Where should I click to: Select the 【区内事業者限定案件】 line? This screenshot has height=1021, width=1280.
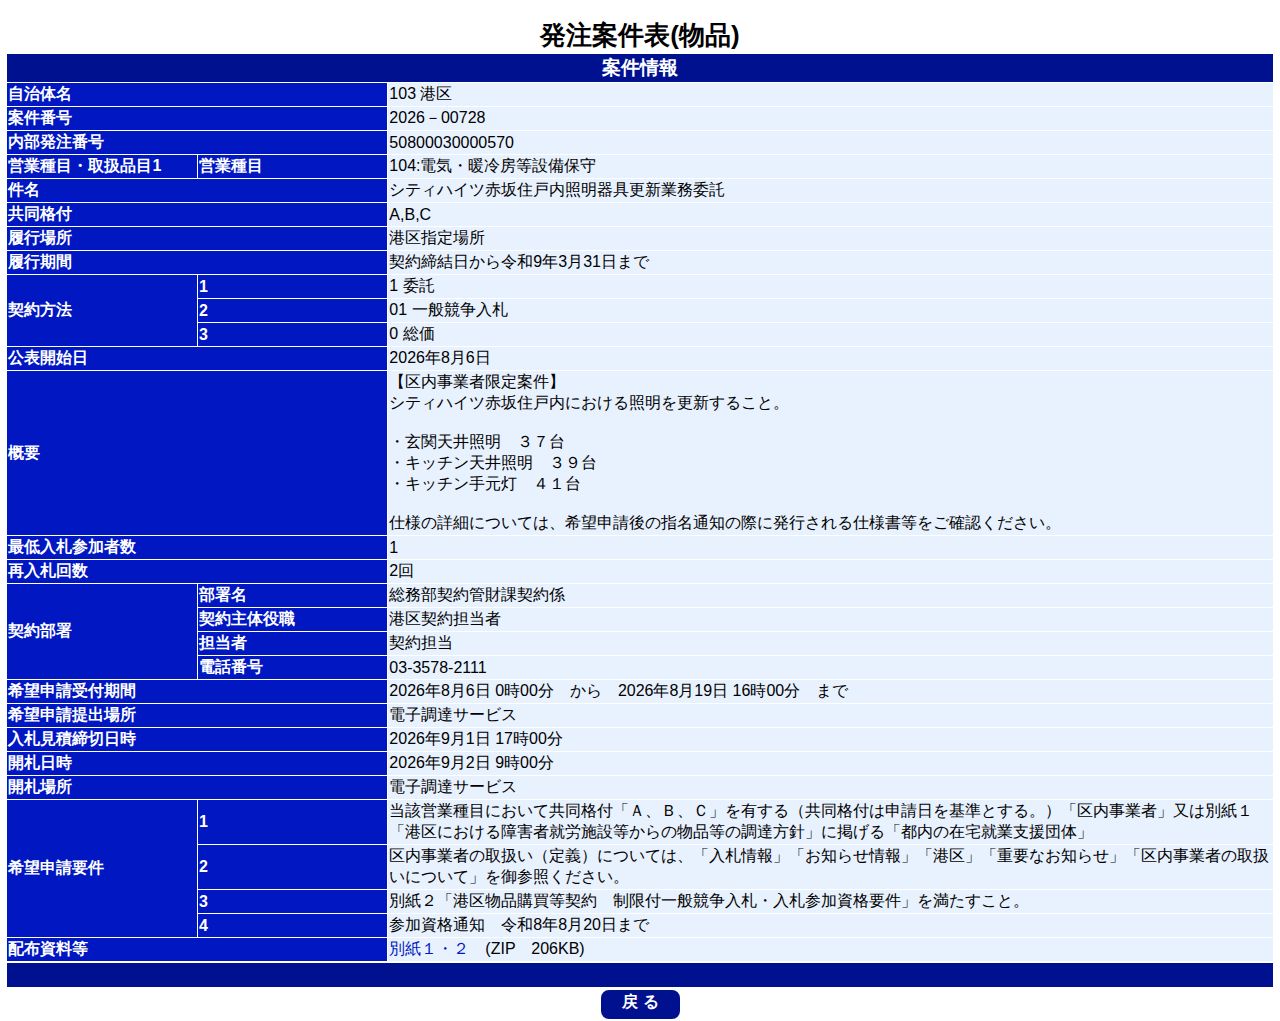476,382
